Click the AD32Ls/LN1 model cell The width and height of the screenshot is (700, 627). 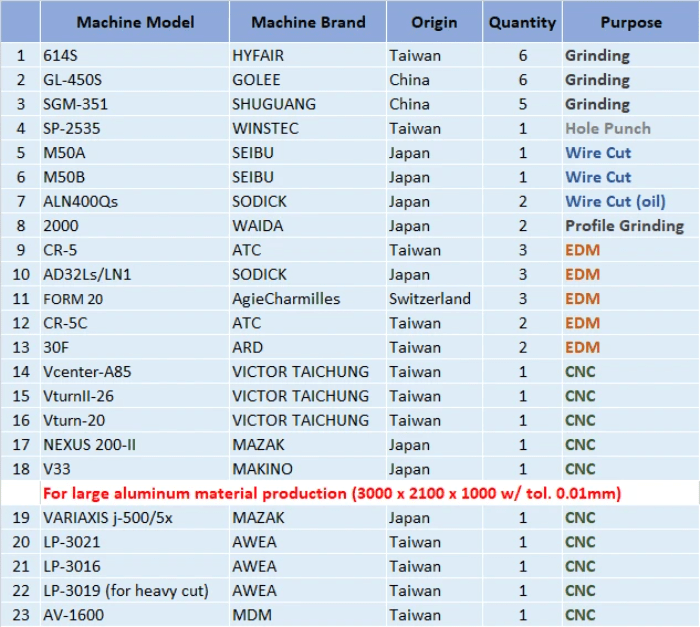135,274
